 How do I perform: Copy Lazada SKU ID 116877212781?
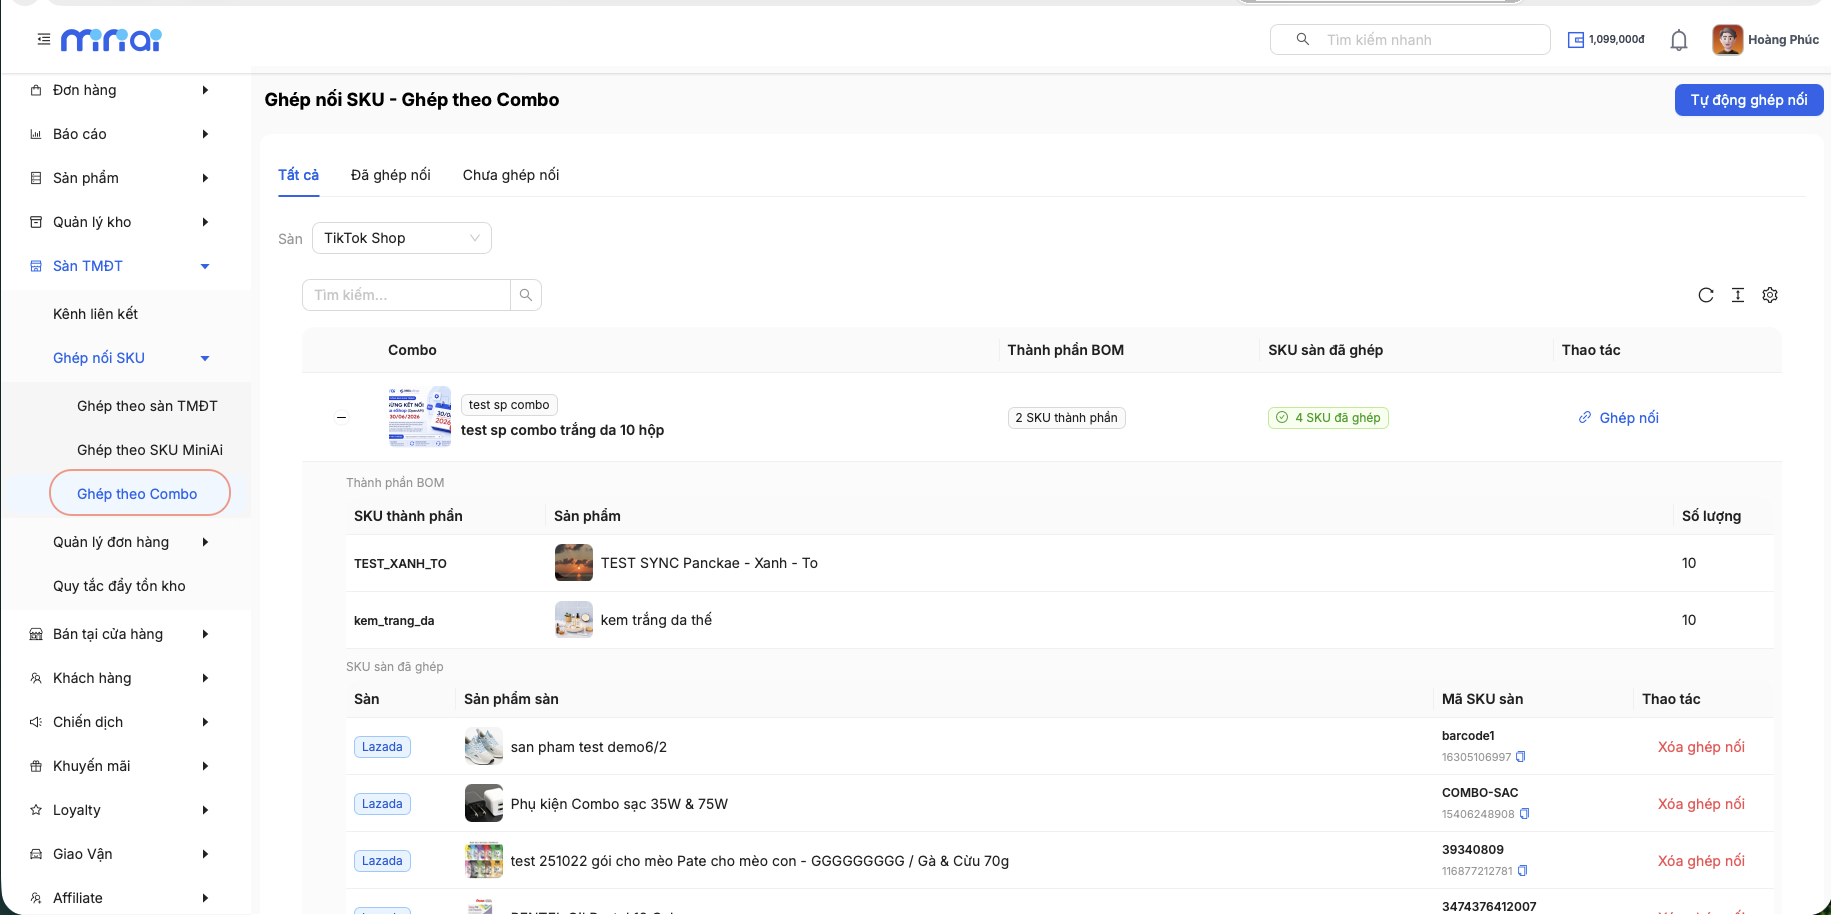click(x=1523, y=871)
